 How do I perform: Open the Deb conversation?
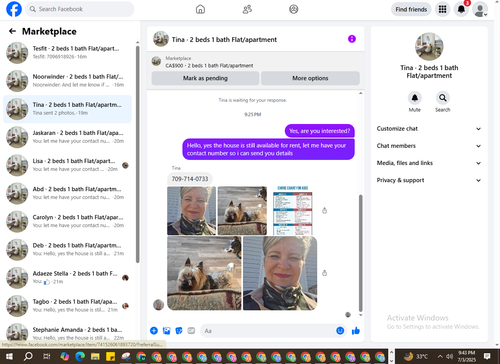[68, 249]
